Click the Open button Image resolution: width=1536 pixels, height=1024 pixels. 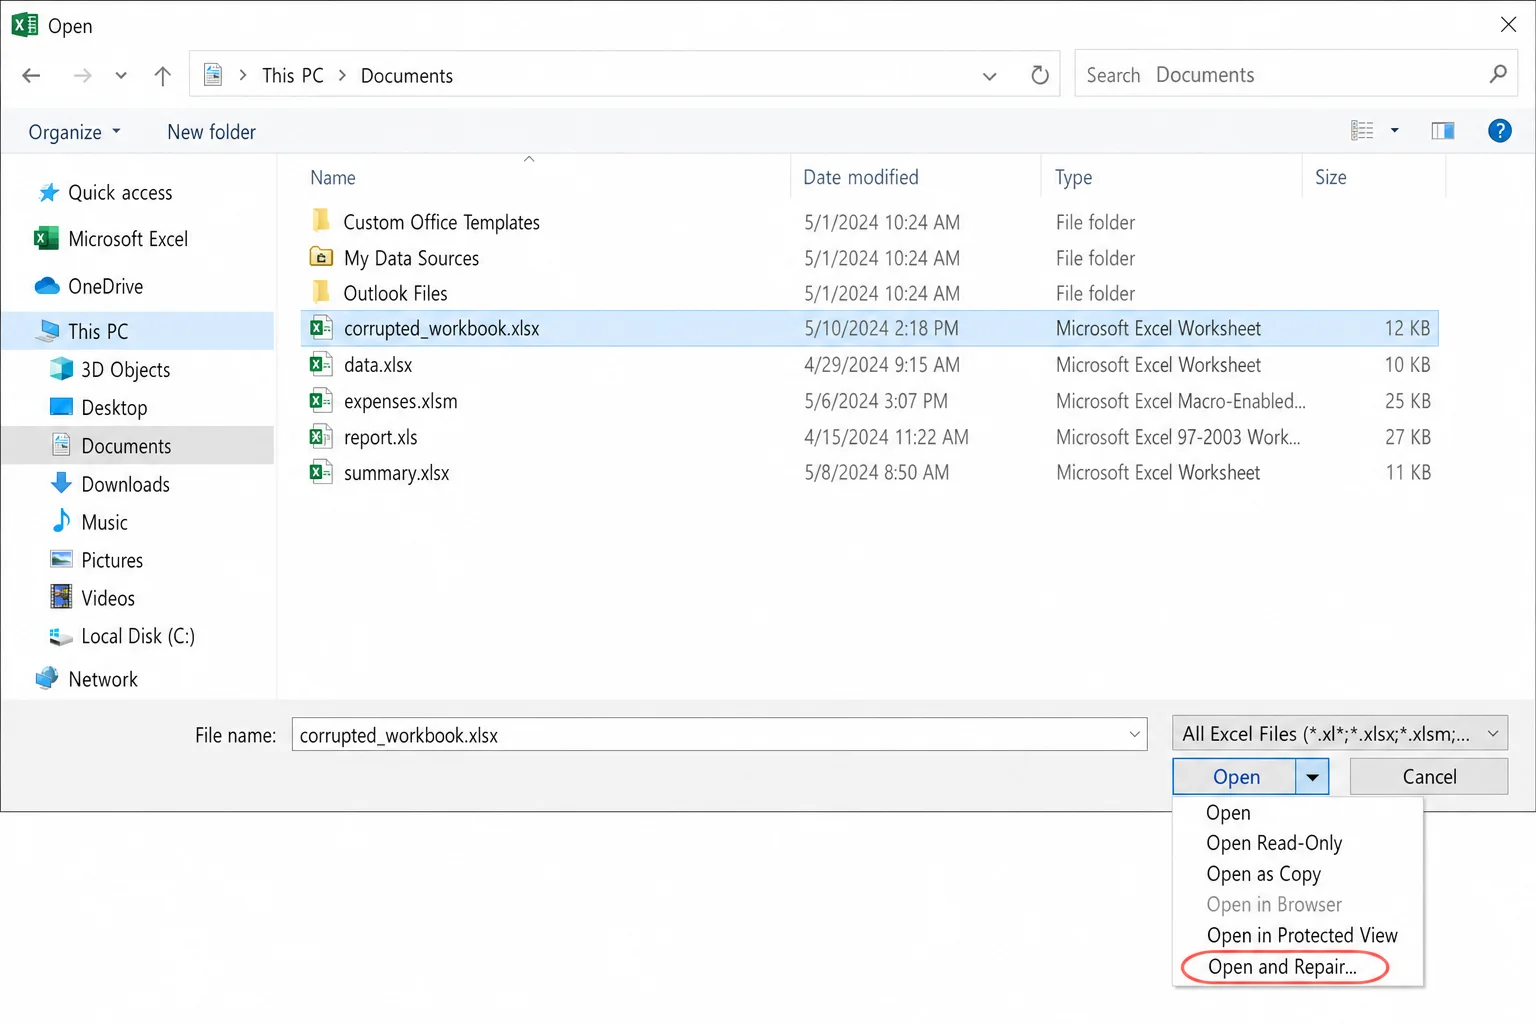coord(1235,777)
